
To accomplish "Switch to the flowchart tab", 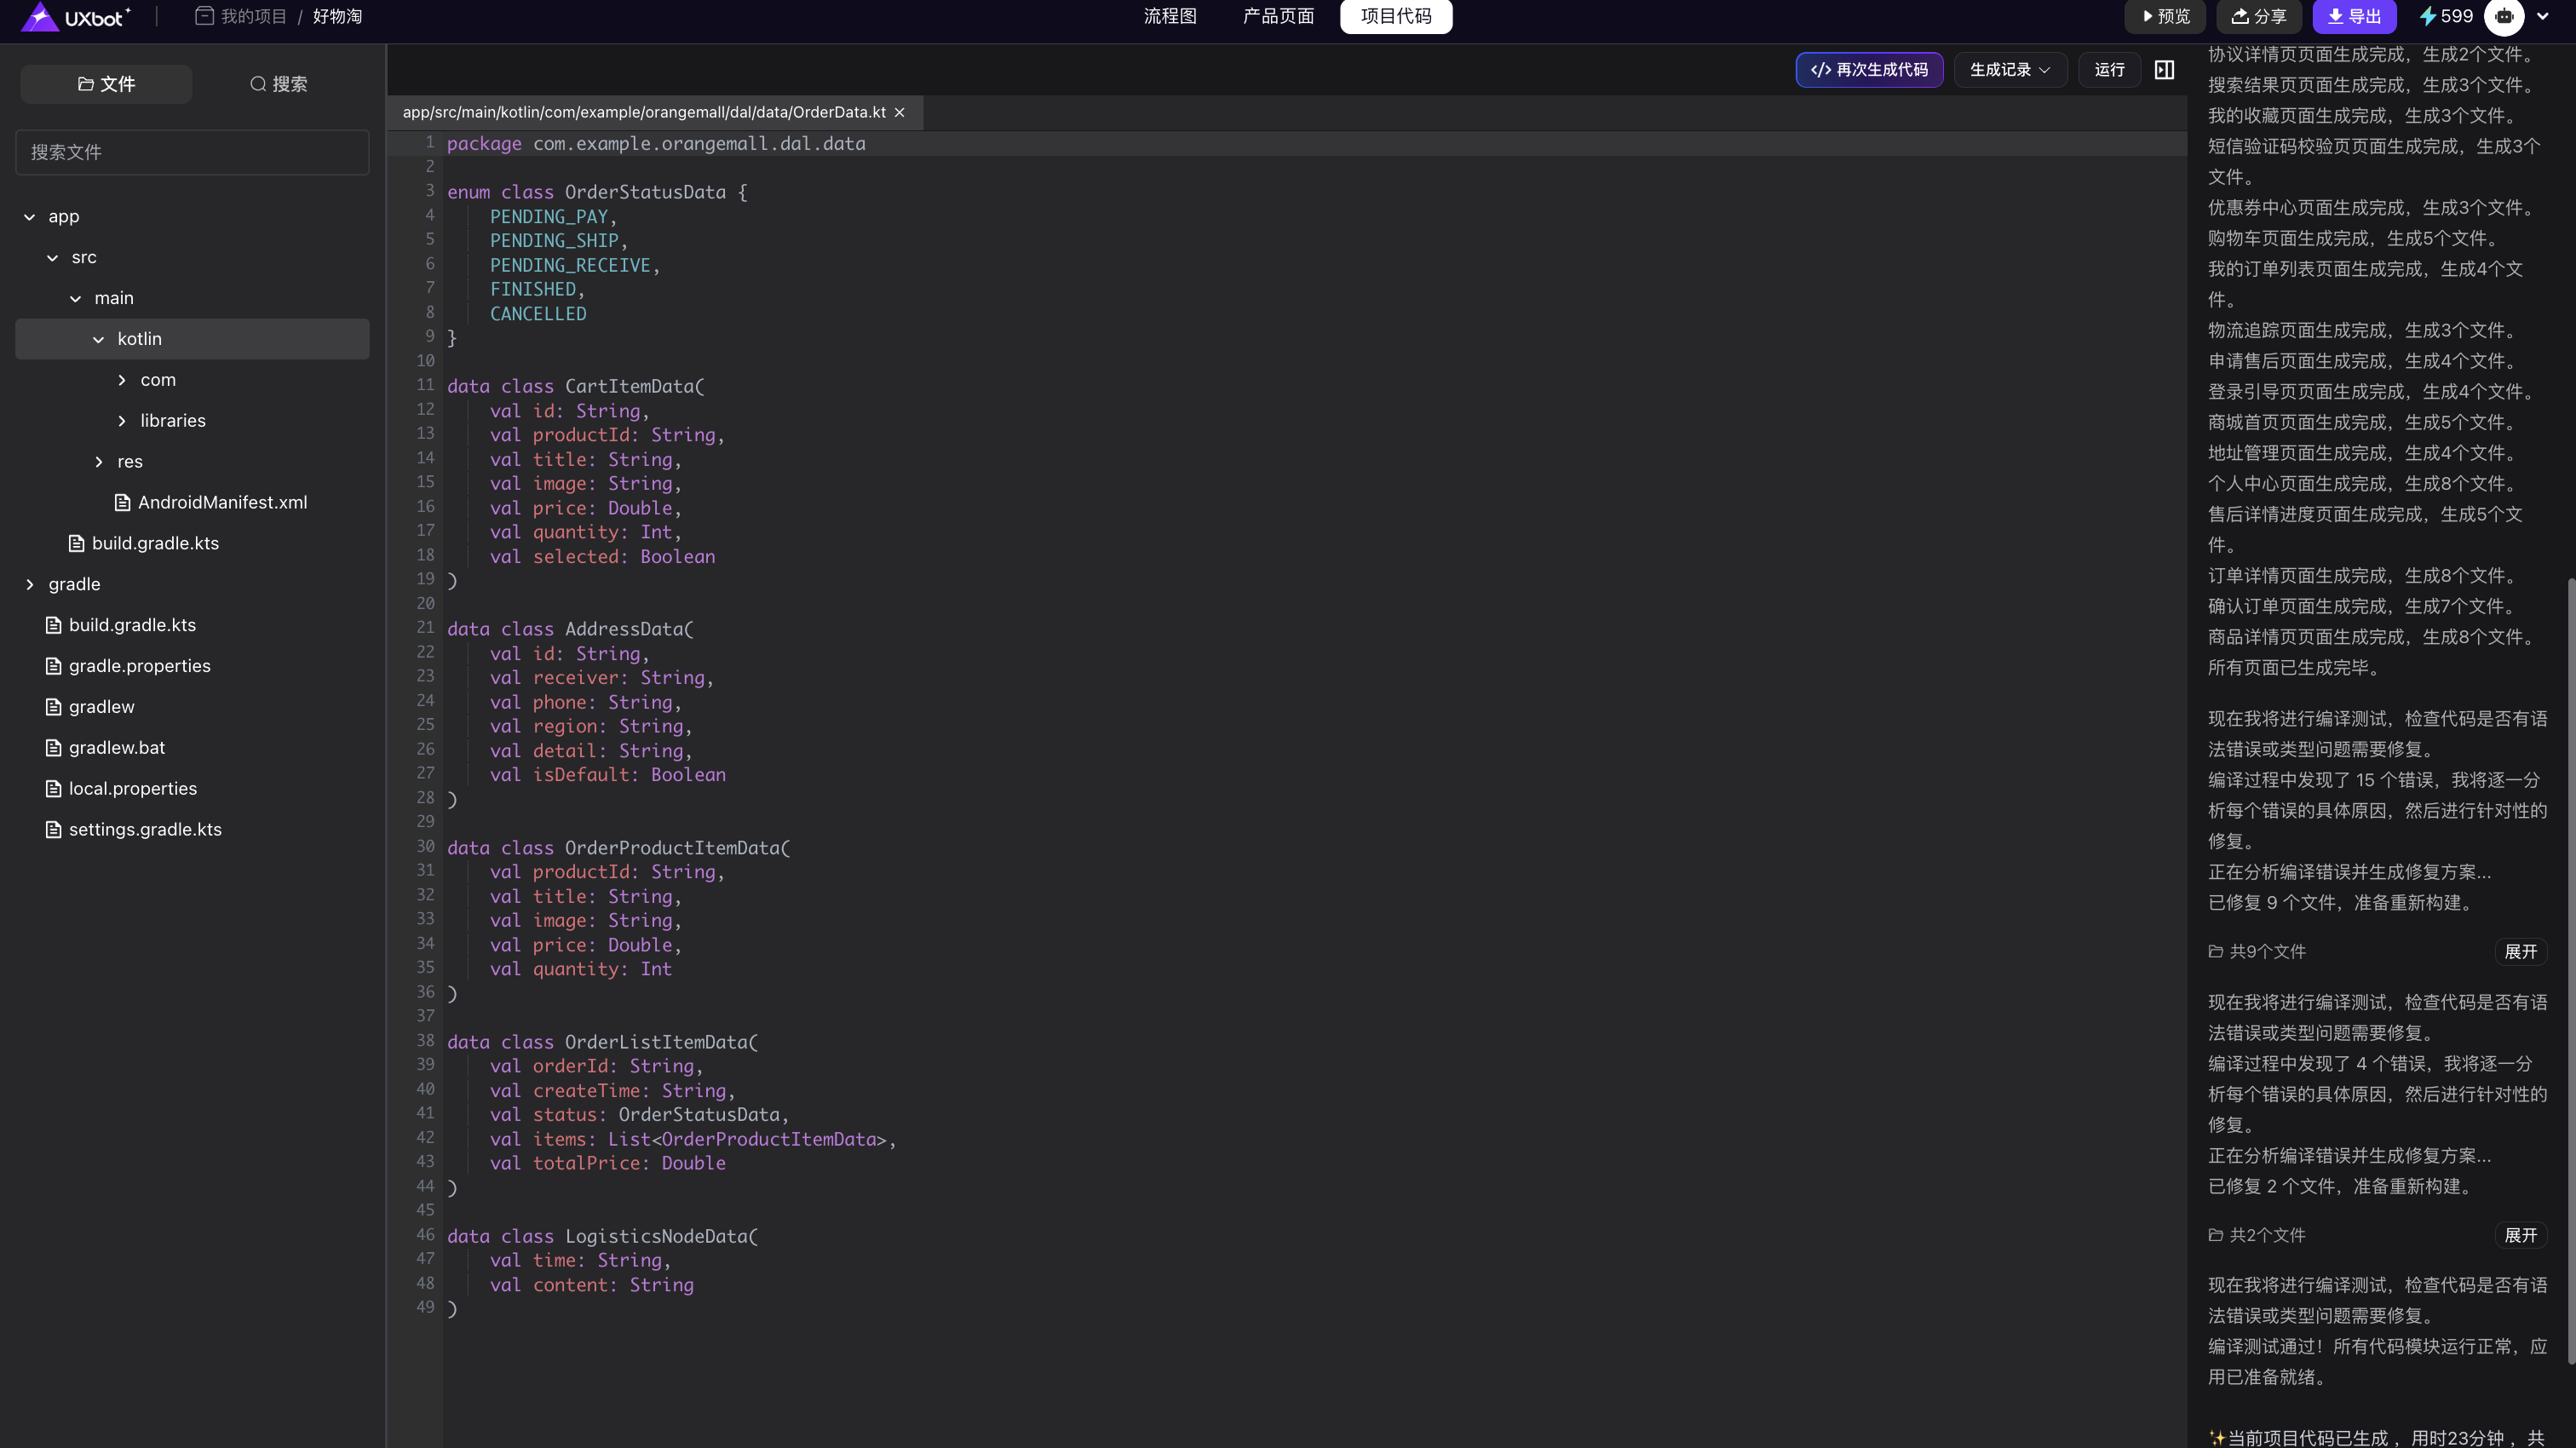I will tap(1169, 17).
